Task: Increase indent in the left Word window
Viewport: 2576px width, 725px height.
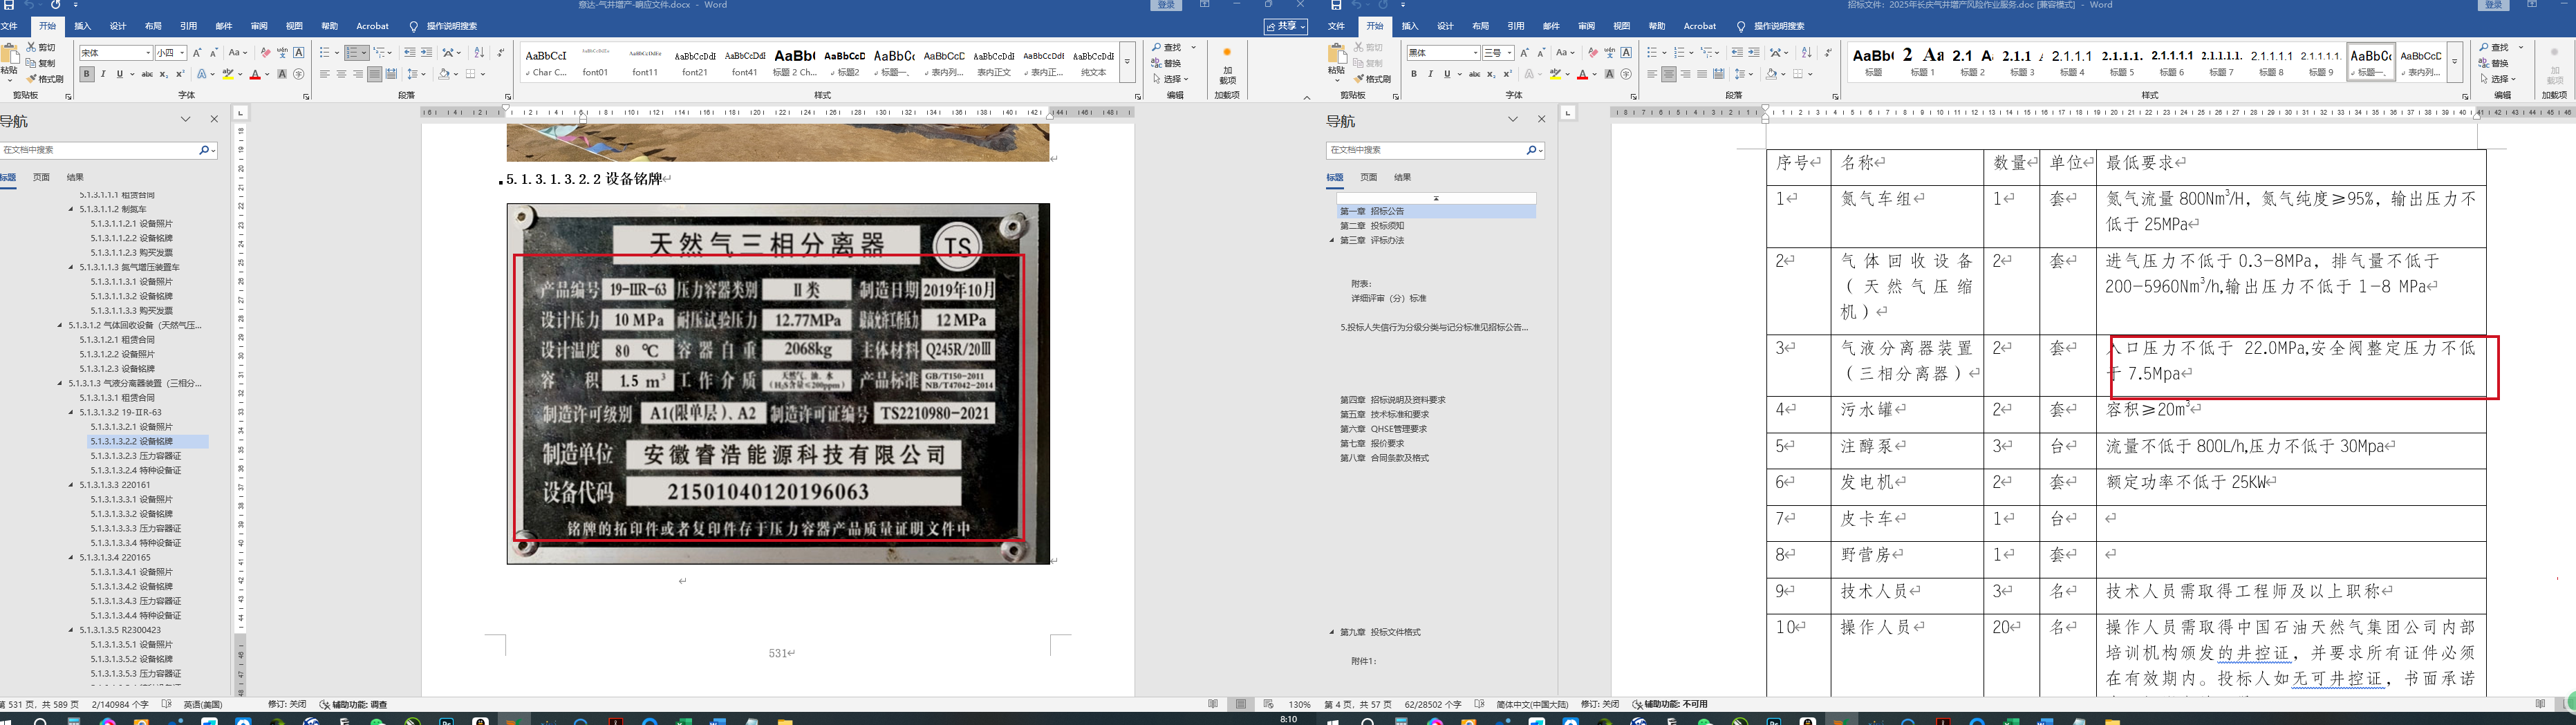Action: tap(426, 52)
